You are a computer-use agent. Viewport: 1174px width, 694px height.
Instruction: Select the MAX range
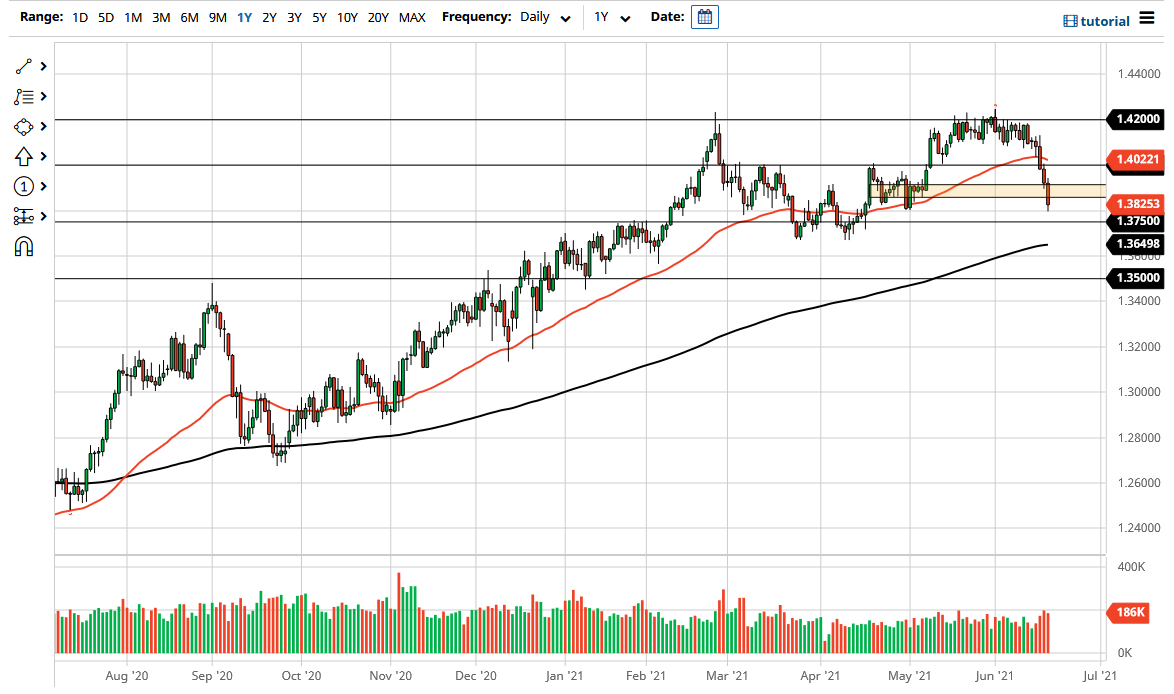pos(411,17)
